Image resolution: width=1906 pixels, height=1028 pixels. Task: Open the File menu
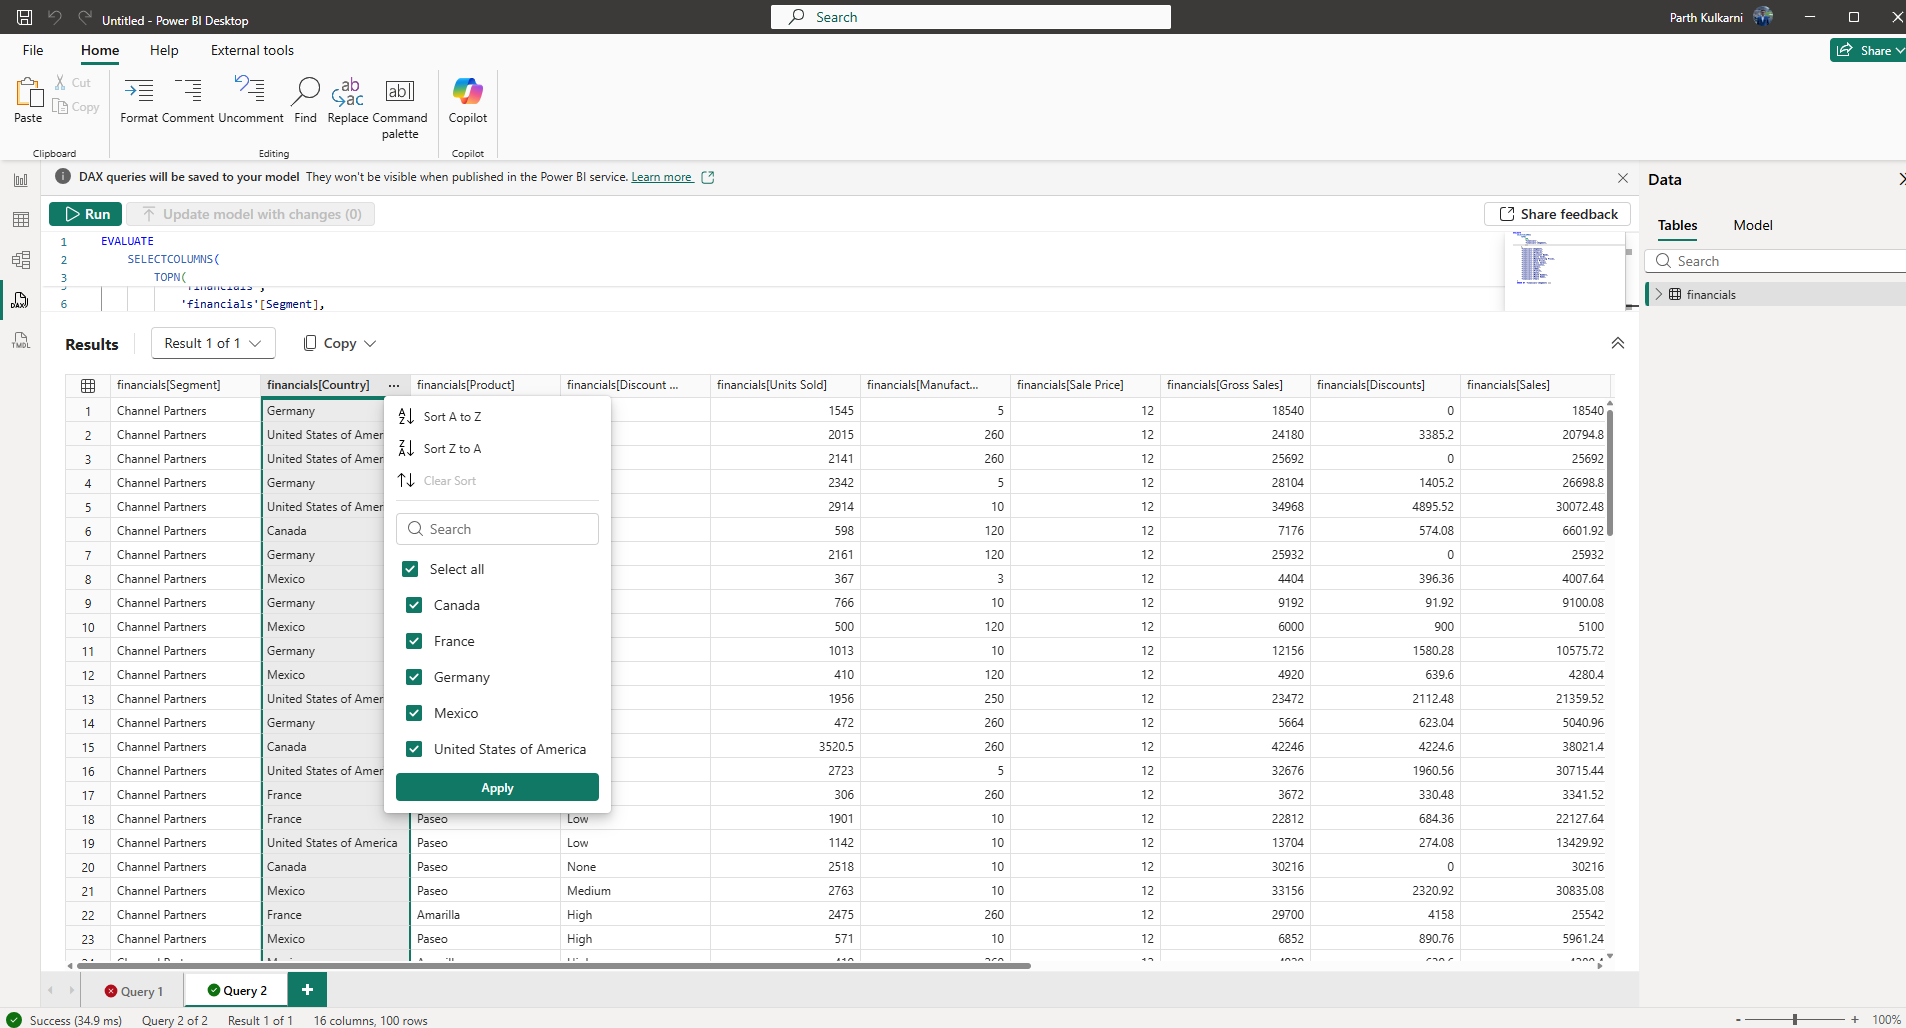pyautogui.click(x=33, y=50)
